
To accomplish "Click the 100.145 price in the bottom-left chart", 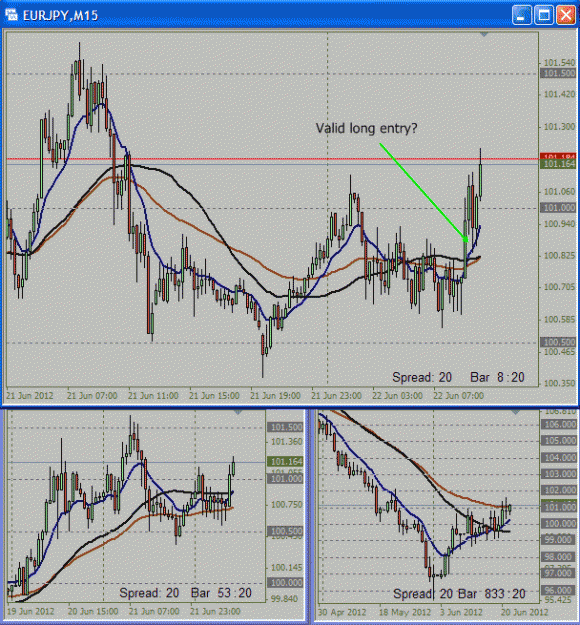I will click(287, 567).
